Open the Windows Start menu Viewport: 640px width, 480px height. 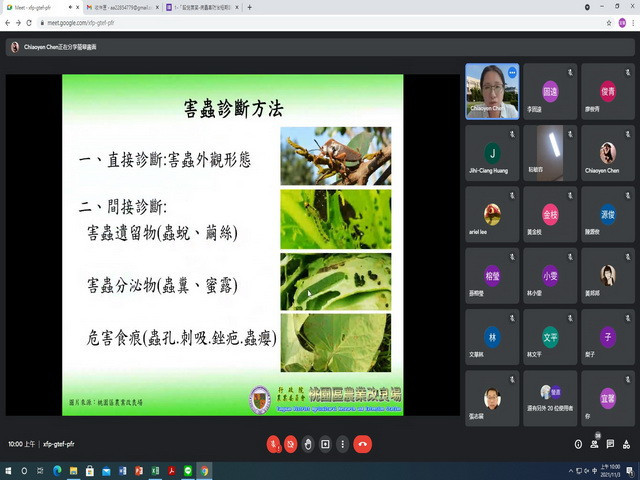pyautogui.click(x=8, y=471)
